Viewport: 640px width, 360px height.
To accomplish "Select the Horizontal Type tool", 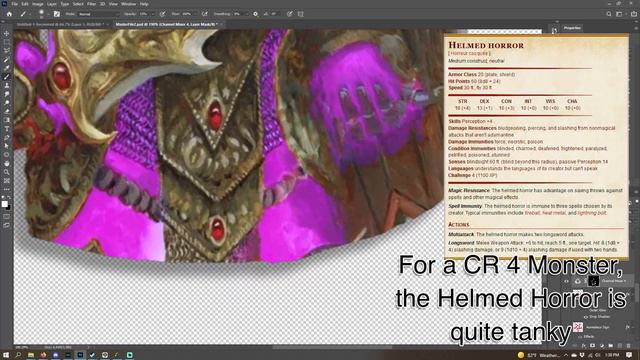I will pos(7,129).
